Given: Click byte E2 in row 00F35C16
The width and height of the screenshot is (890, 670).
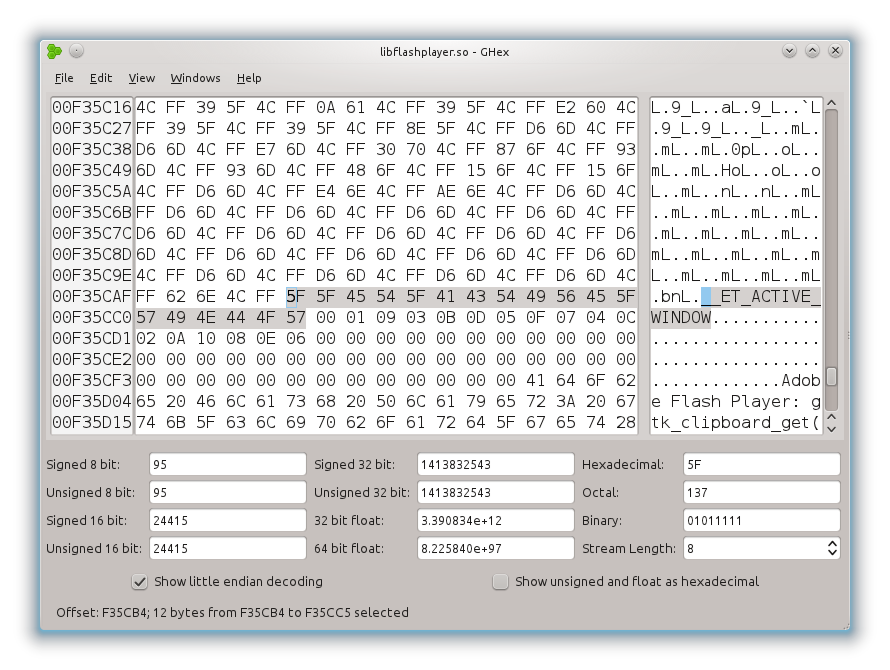Looking at the screenshot, I should [x=565, y=107].
